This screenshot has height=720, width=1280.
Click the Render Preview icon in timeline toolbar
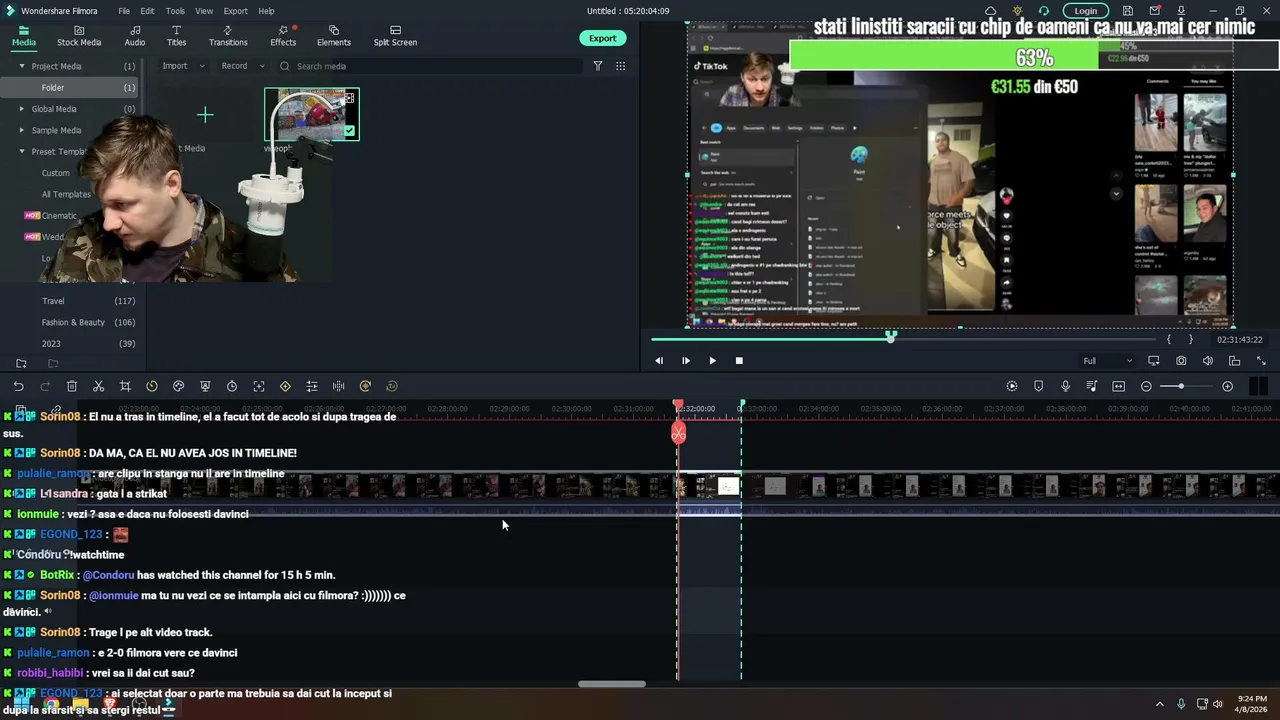point(1012,386)
